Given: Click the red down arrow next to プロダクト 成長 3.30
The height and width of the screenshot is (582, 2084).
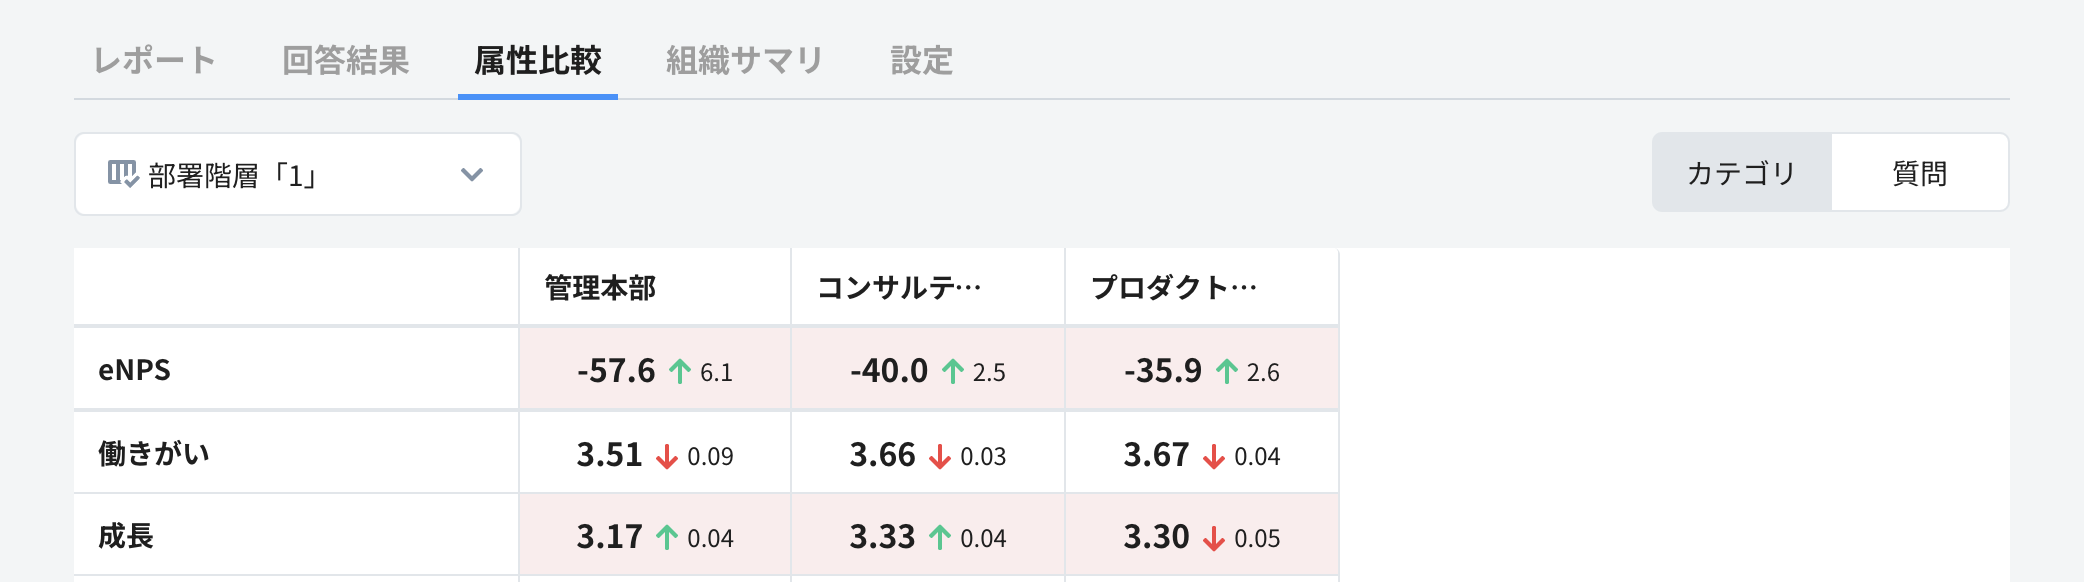Looking at the screenshot, I should click(1213, 536).
